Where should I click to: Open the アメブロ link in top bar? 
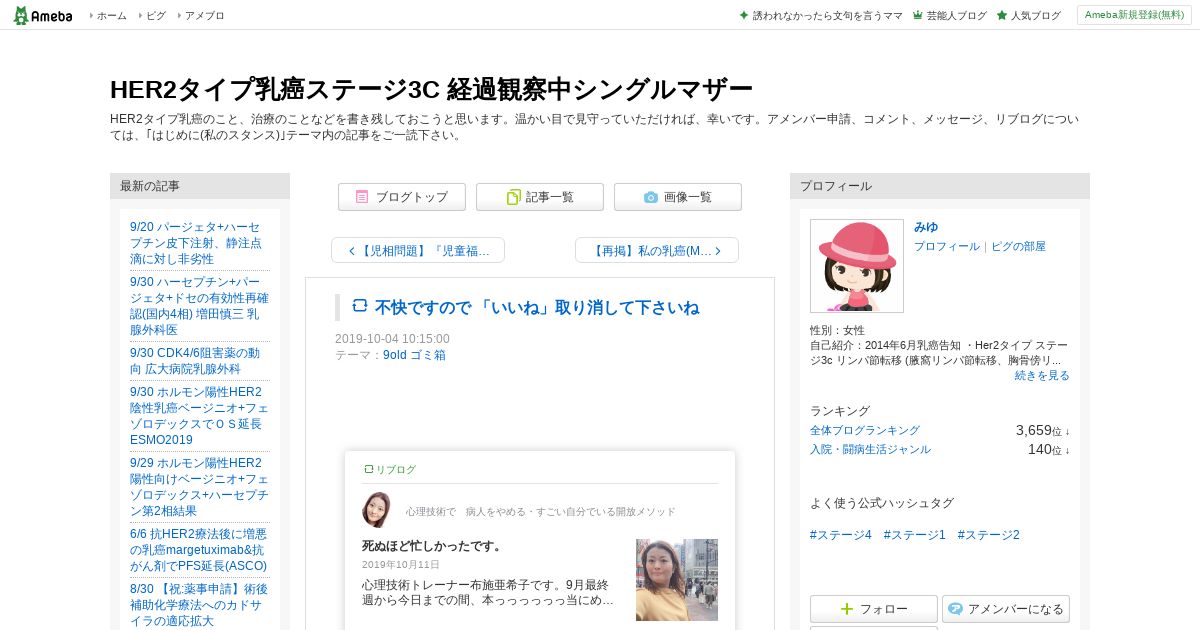click(x=204, y=15)
